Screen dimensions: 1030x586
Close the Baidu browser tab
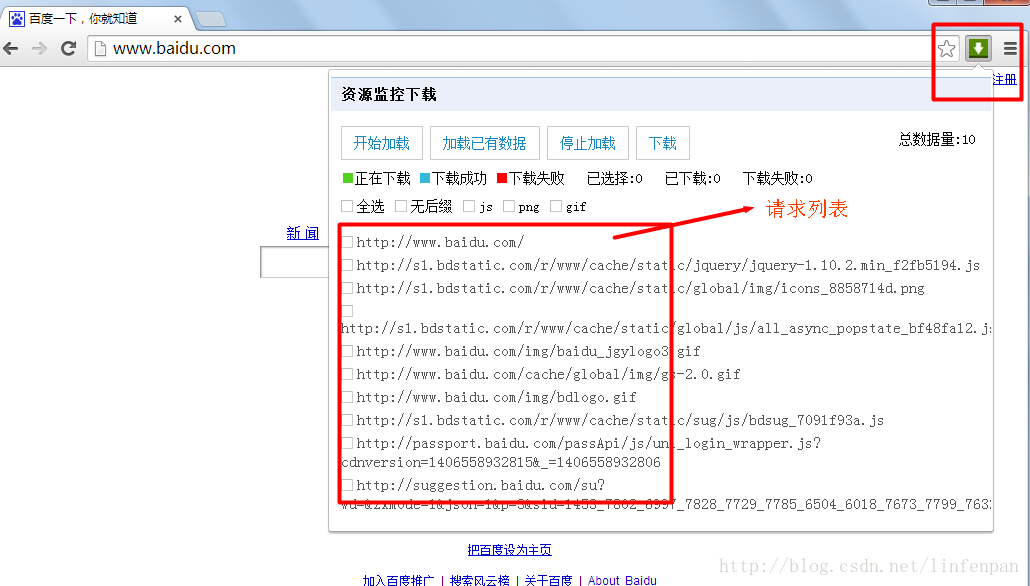click(177, 19)
